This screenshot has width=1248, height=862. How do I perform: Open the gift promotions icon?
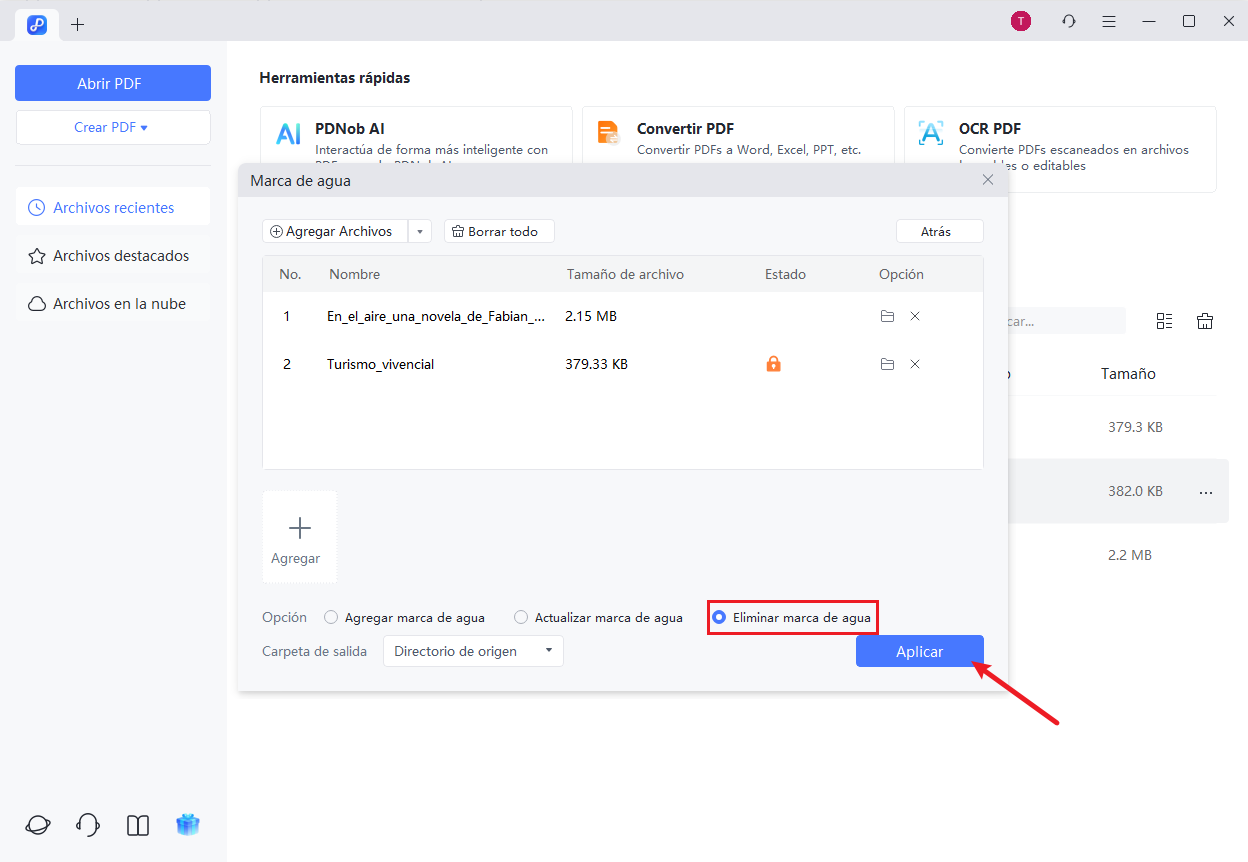click(x=187, y=825)
